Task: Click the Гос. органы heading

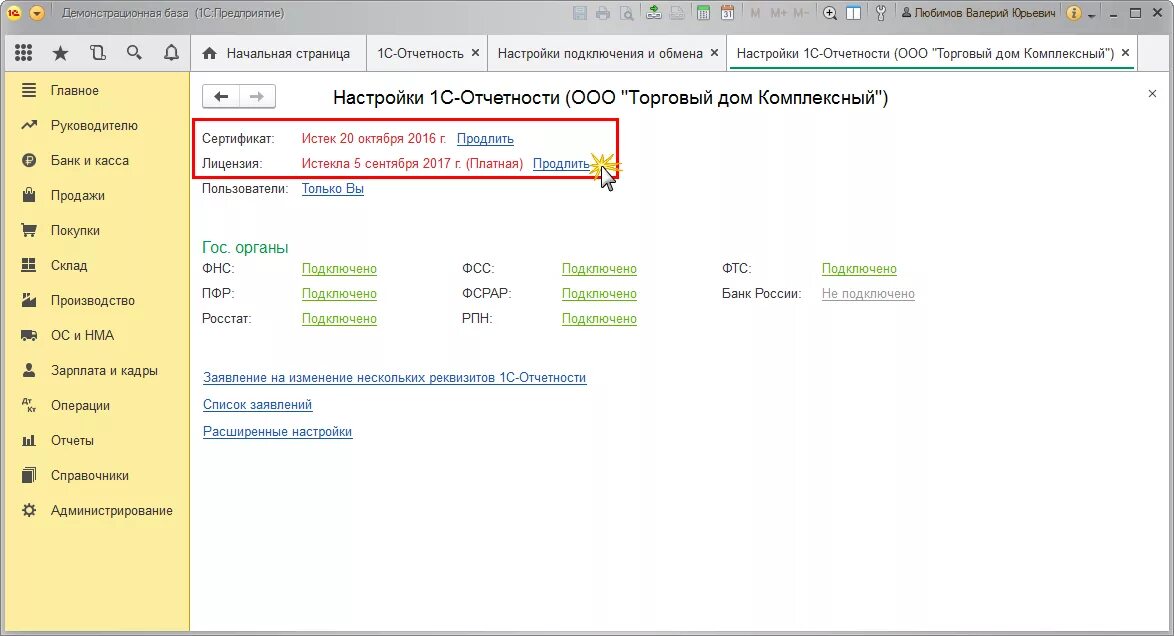Action: pos(245,248)
